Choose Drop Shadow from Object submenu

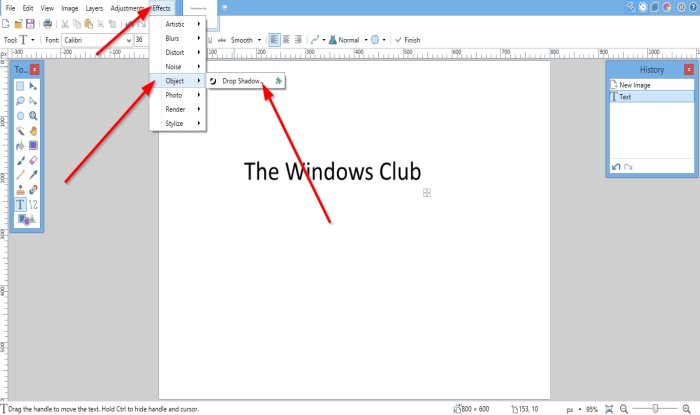[x=246, y=81]
